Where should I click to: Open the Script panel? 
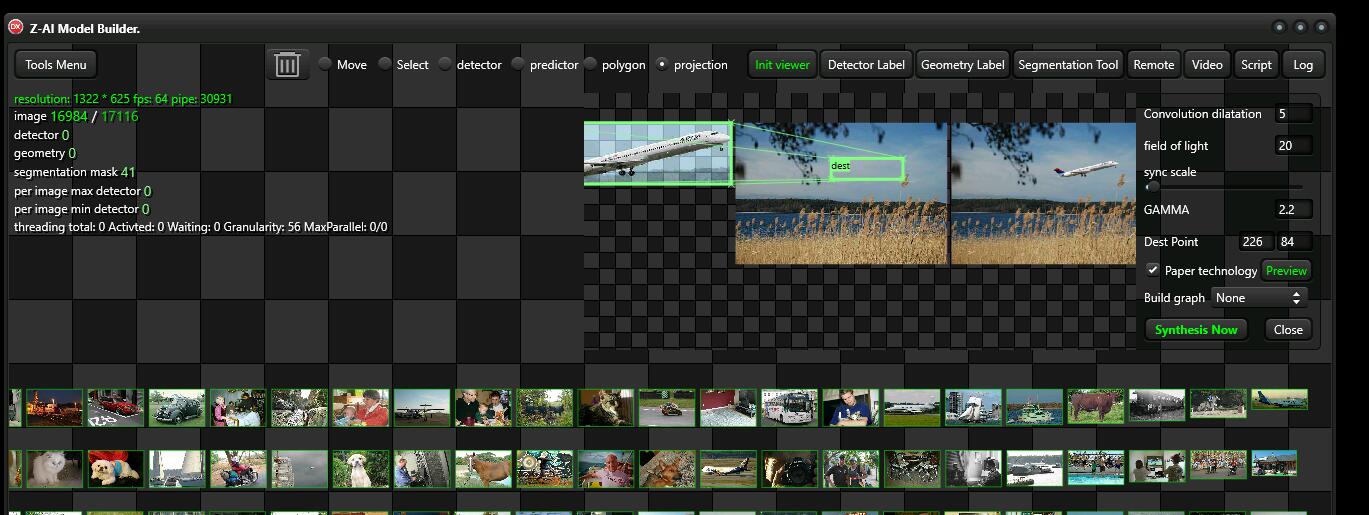1256,64
